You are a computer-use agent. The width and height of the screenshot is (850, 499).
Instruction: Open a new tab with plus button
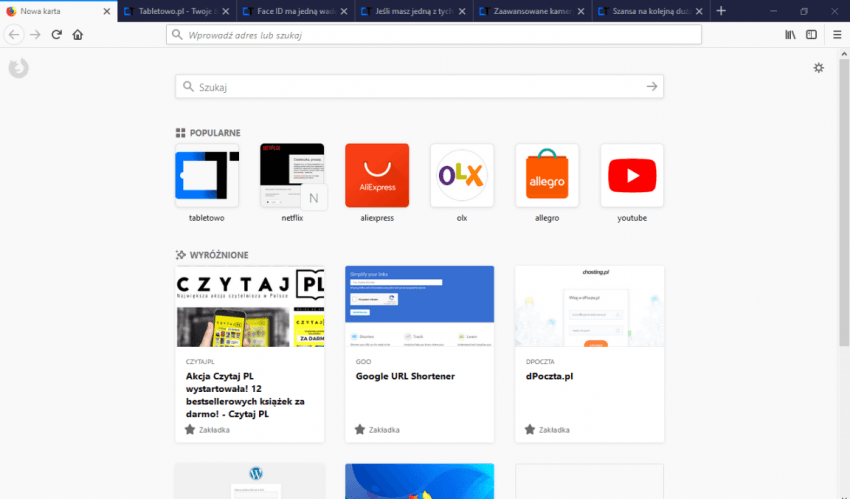pyautogui.click(x=721, y=11)
